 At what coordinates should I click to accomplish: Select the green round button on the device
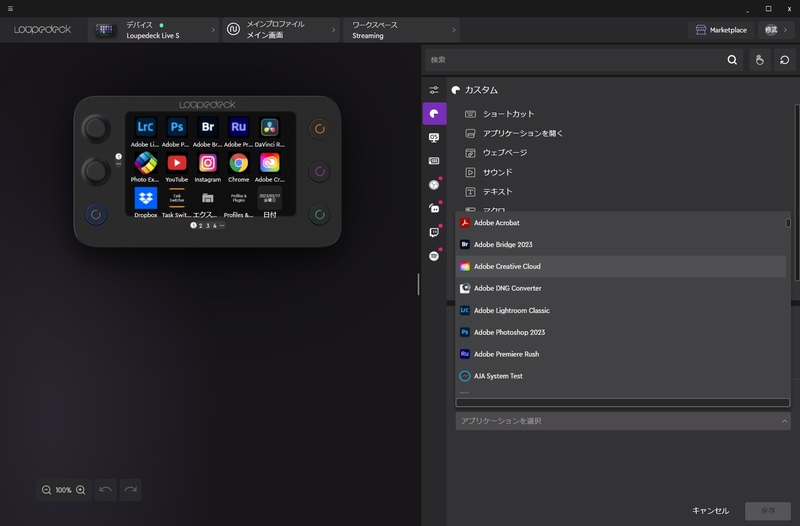(320, 215)
